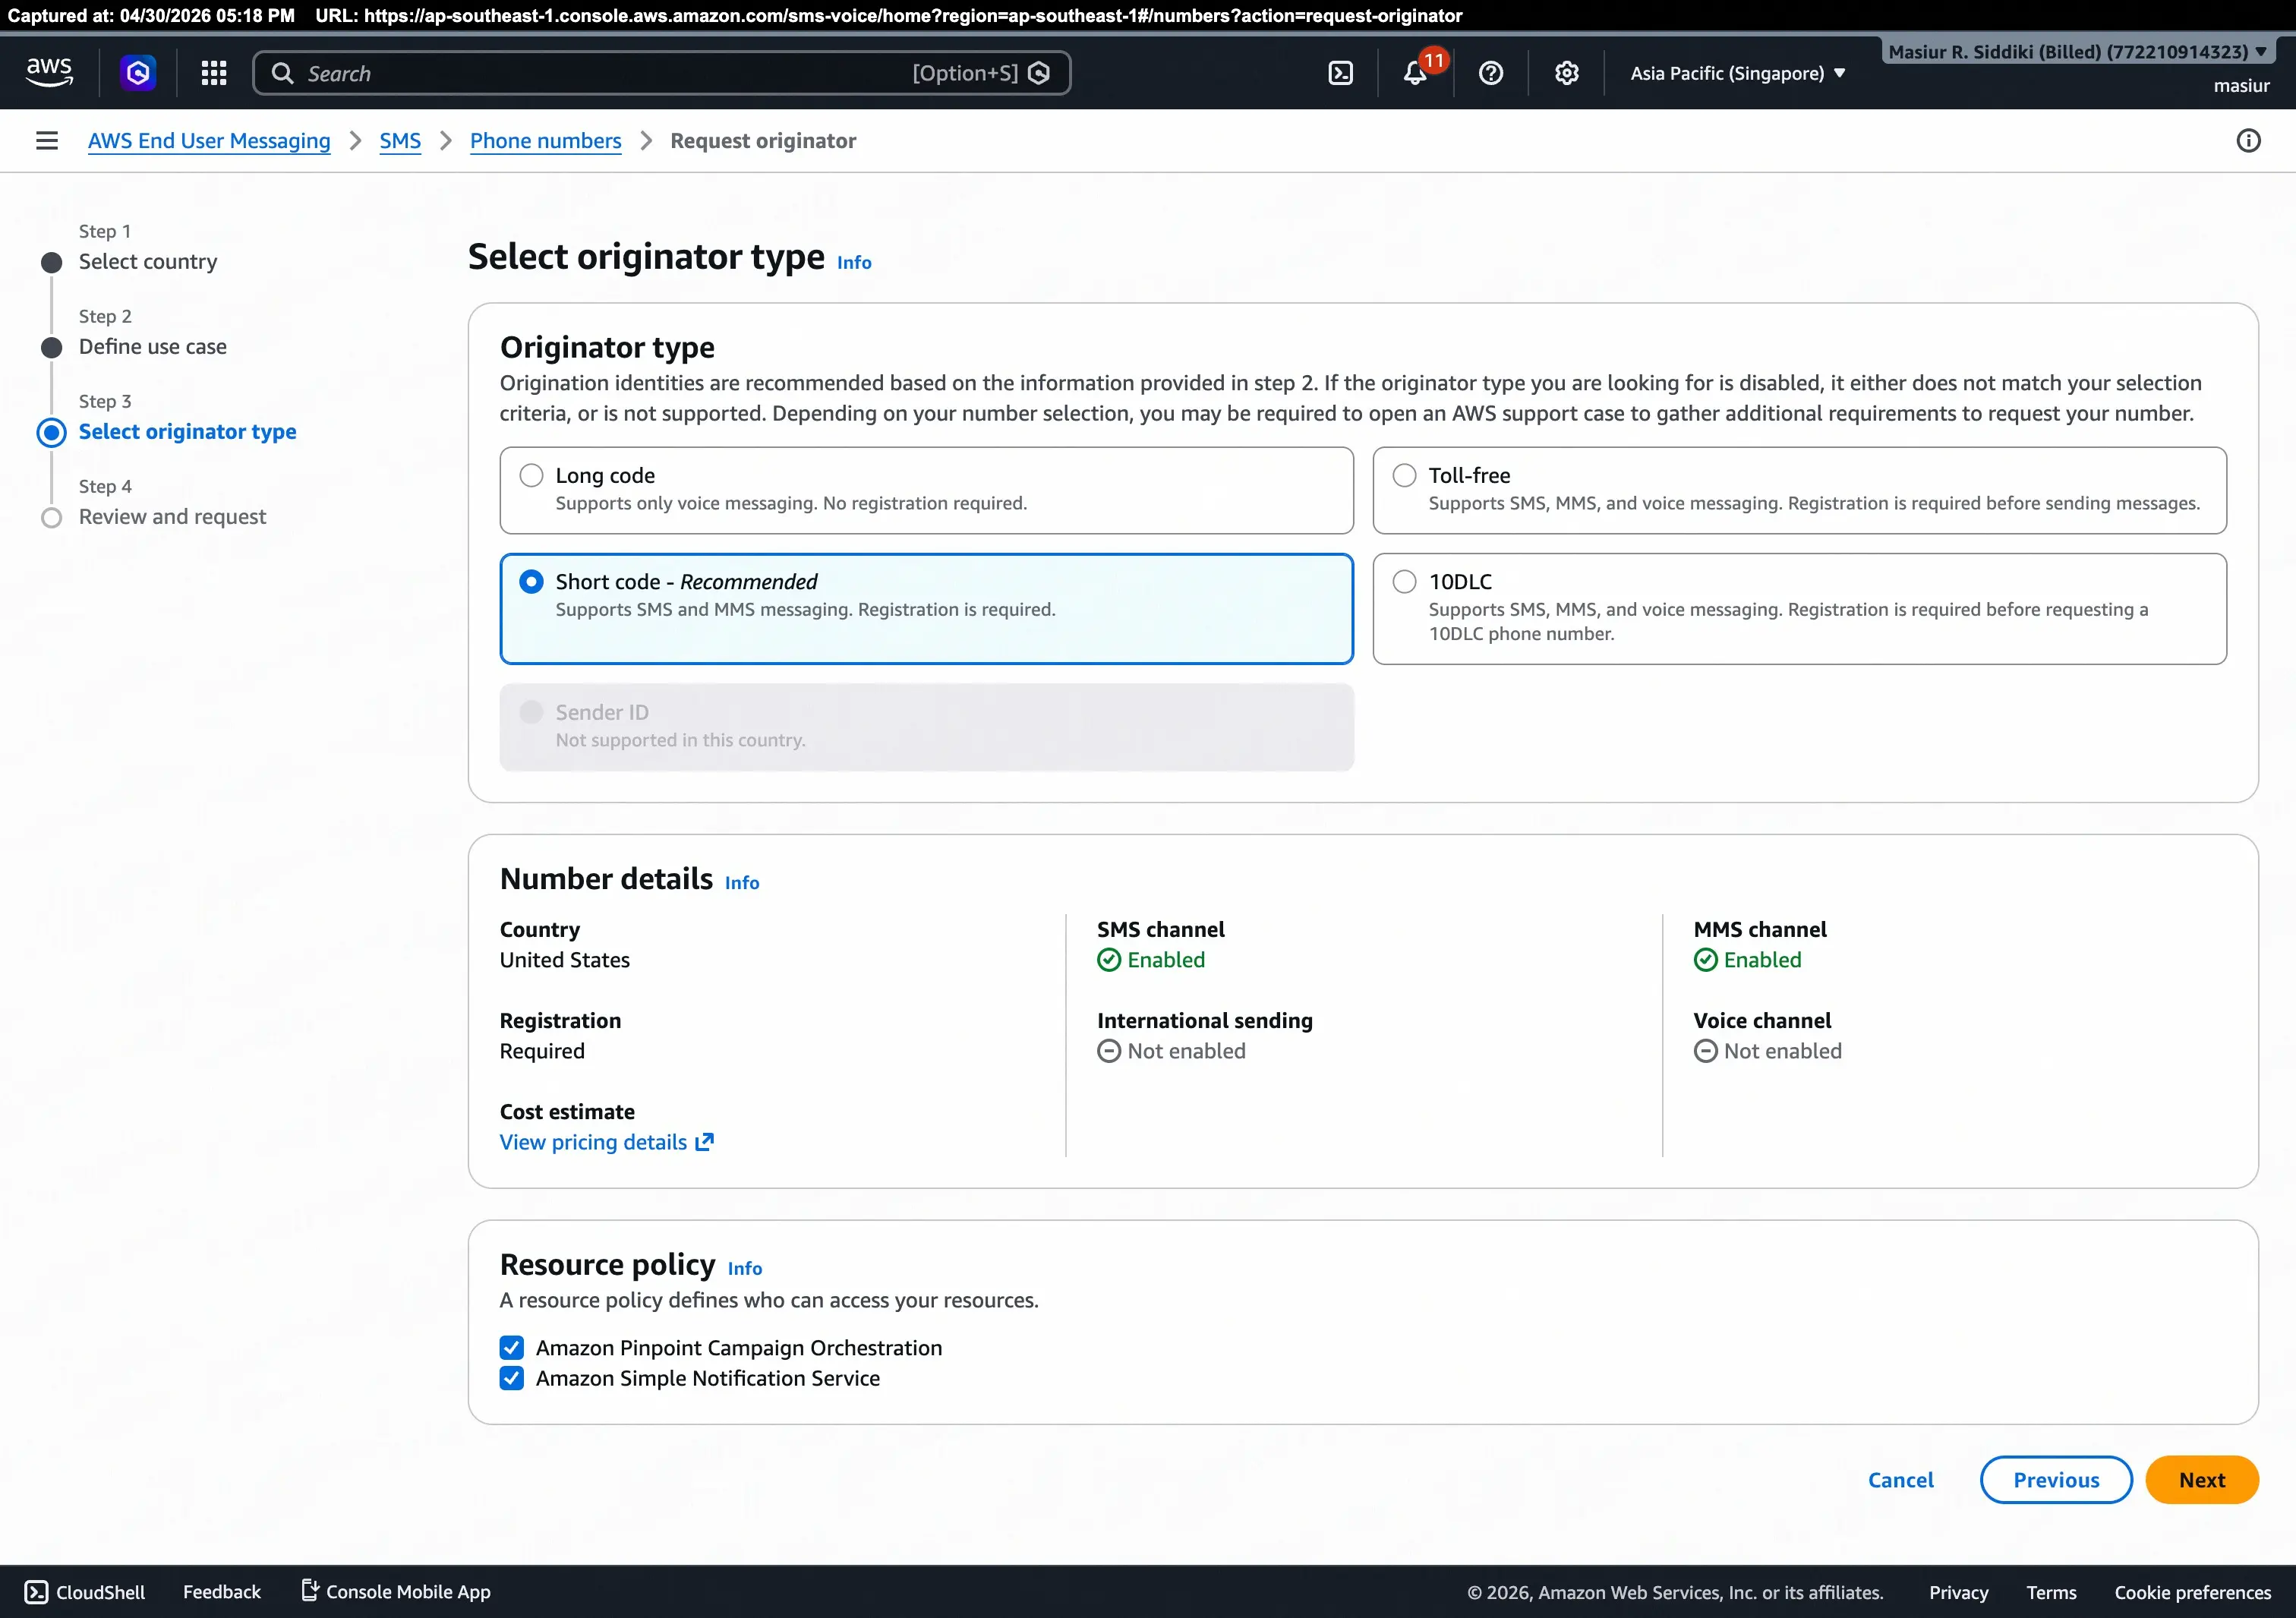2296x1618 pixels.
Task: Click International sending Not enabled status
Action: [x=1171, y=1051]
